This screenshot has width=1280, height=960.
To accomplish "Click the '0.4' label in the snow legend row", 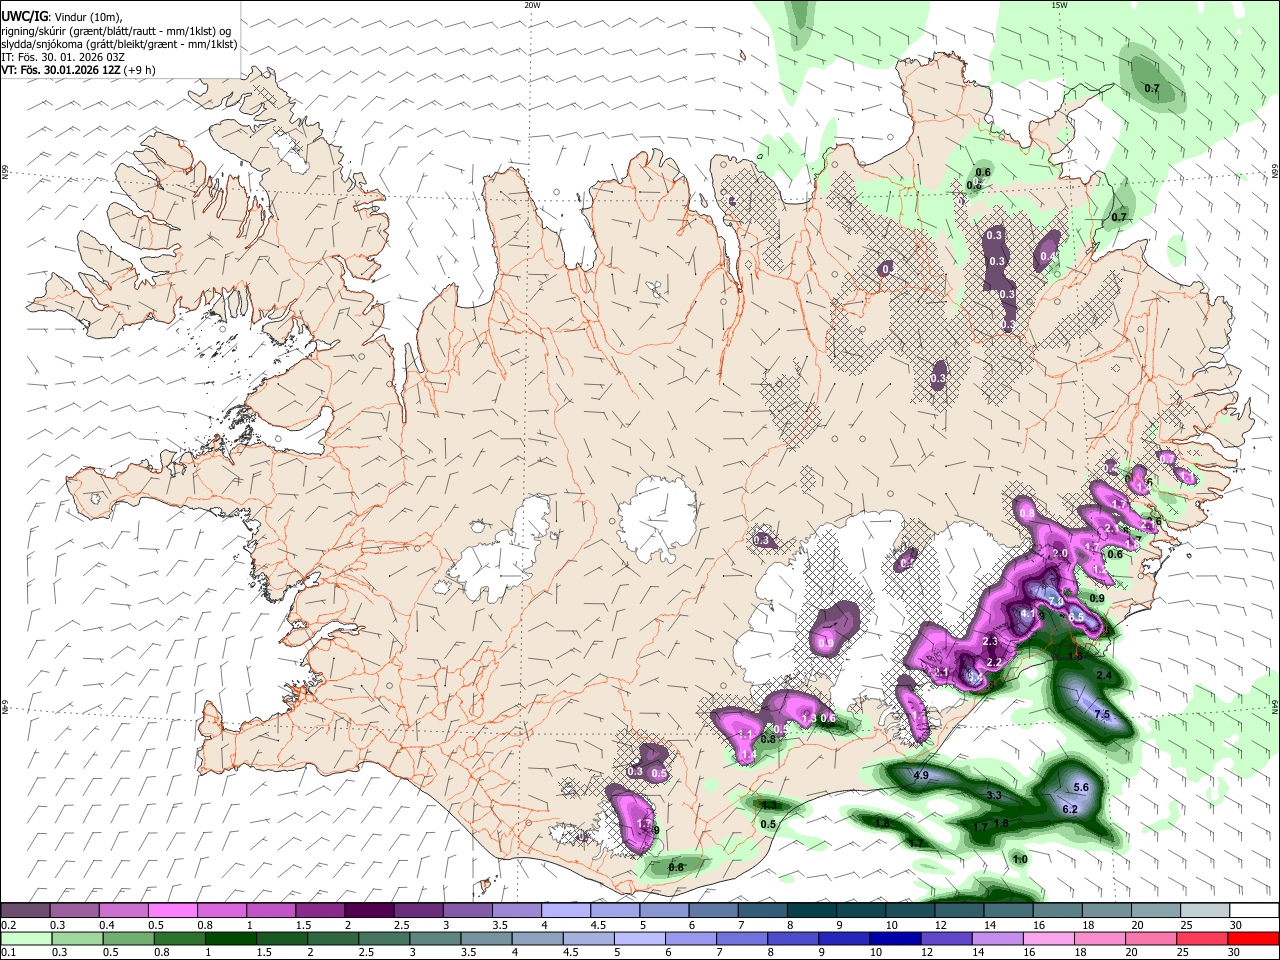I will (107, 925).
